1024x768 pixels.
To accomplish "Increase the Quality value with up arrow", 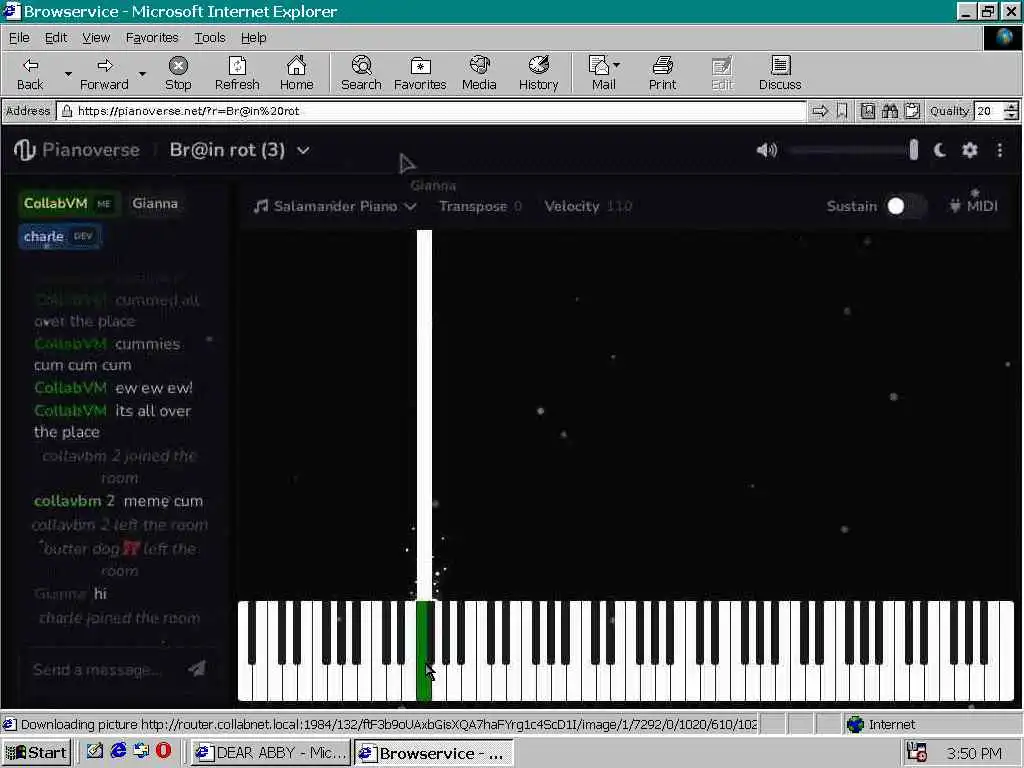I will [x=1011, y=106].
